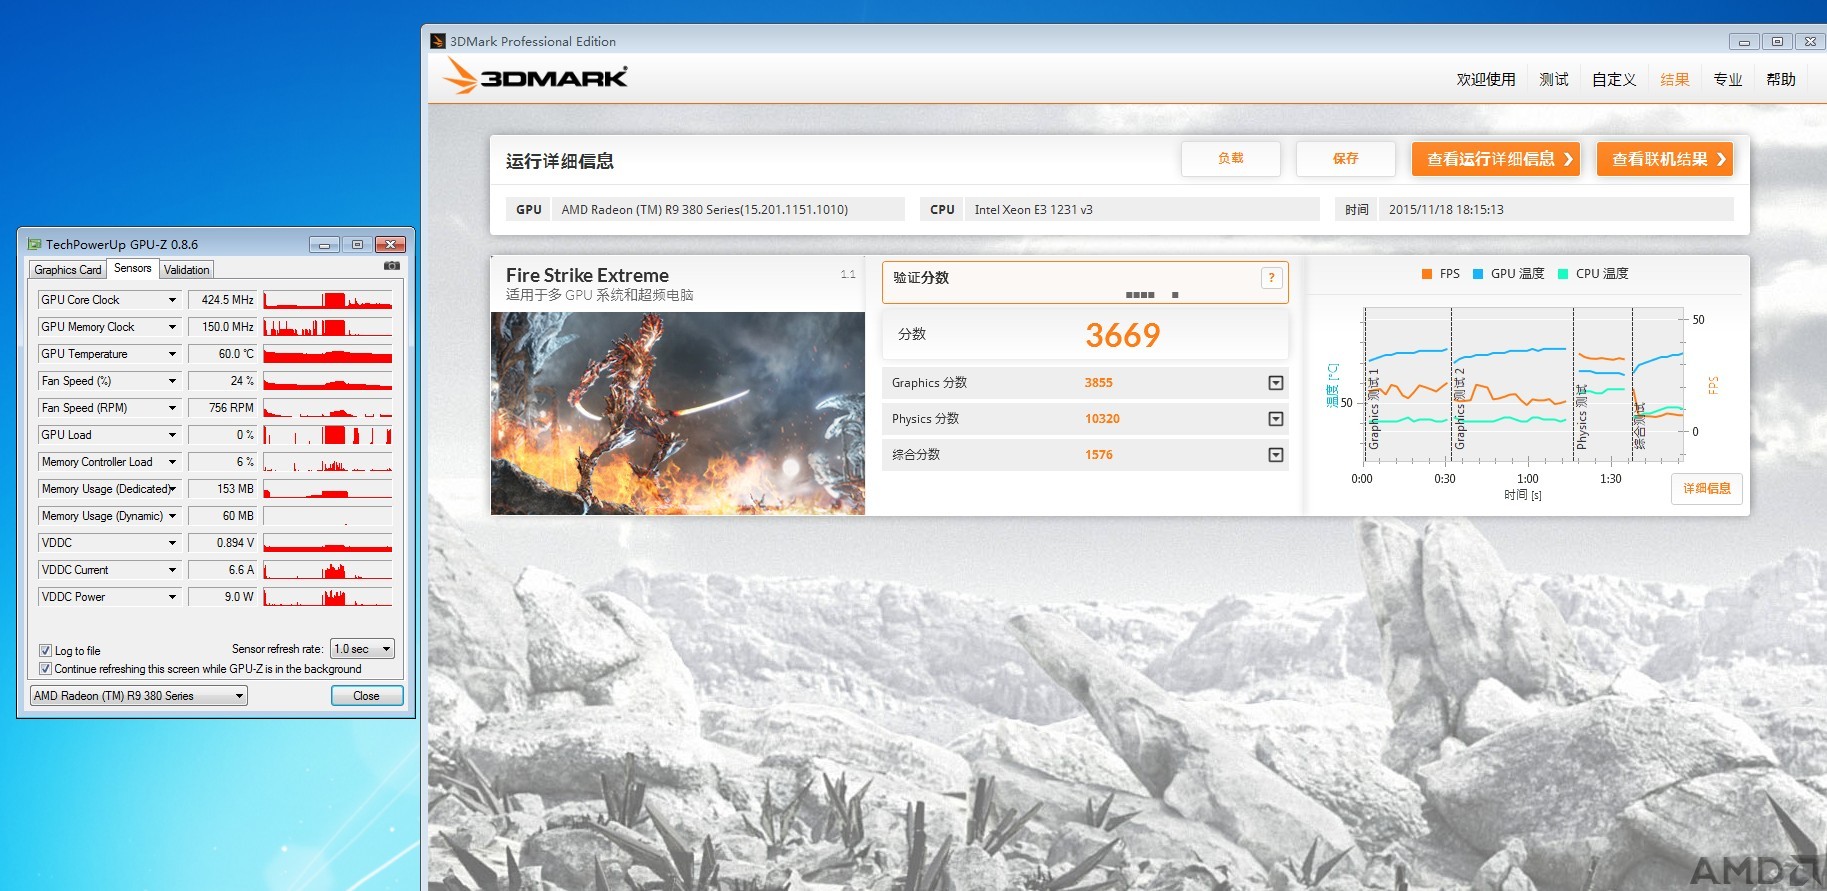
Task: Switch to Sensors tab in GPU-Z
Action: (133, 268)
